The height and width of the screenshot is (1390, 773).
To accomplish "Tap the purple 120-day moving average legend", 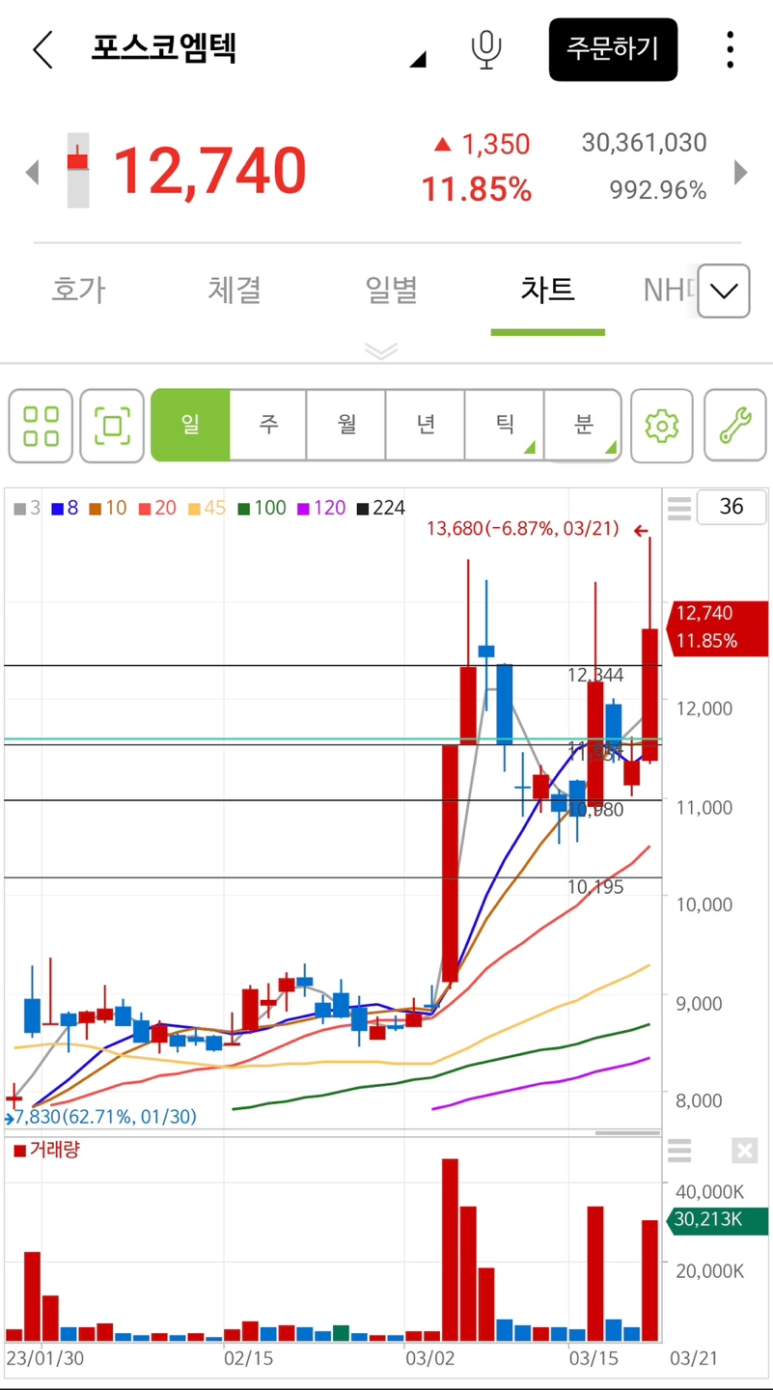I will 321,508.
